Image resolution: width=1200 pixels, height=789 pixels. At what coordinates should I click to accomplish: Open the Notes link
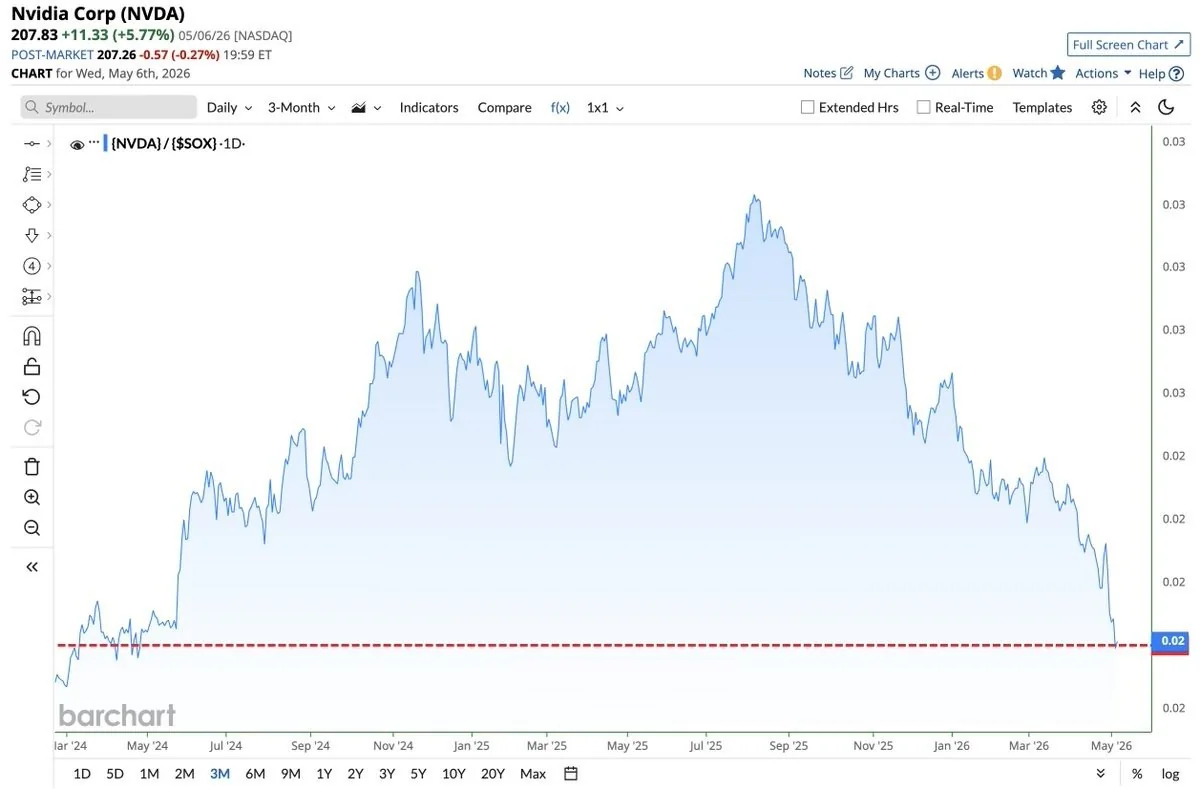(x=819, y=73)
